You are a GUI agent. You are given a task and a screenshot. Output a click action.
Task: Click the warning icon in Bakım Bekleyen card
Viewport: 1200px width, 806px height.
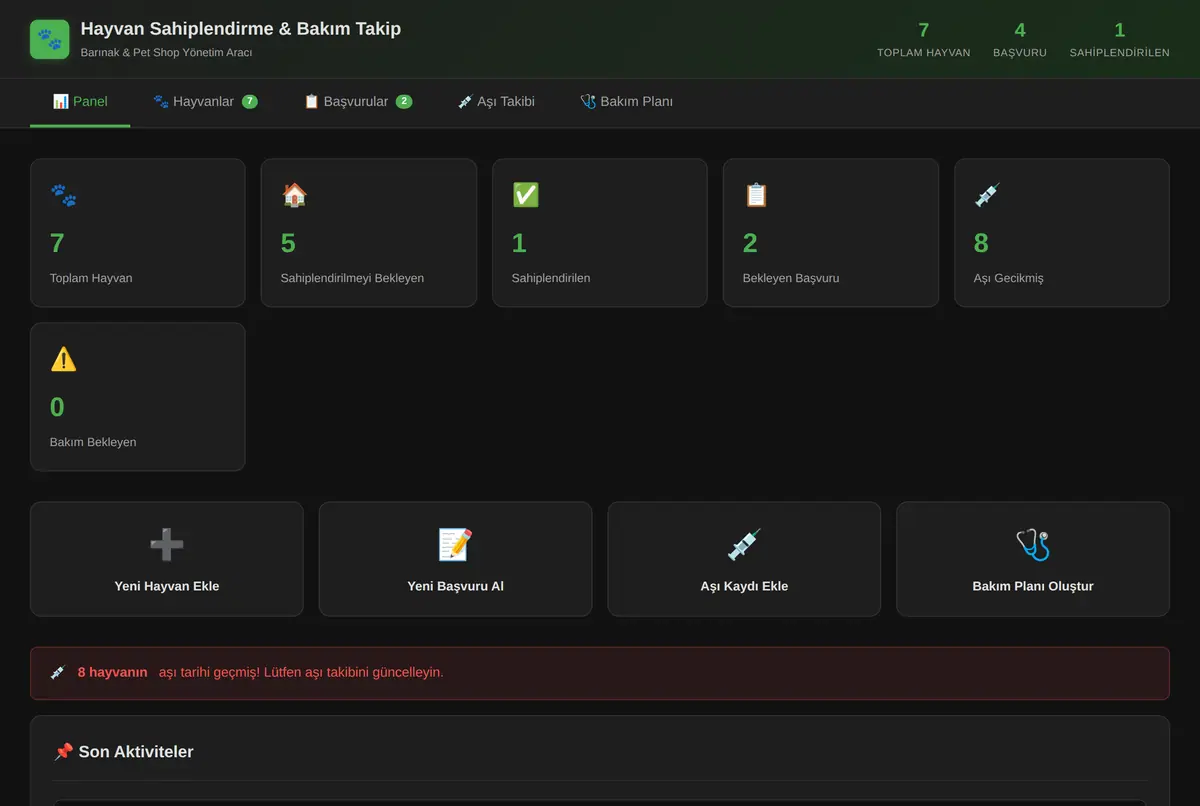[63, 359]
